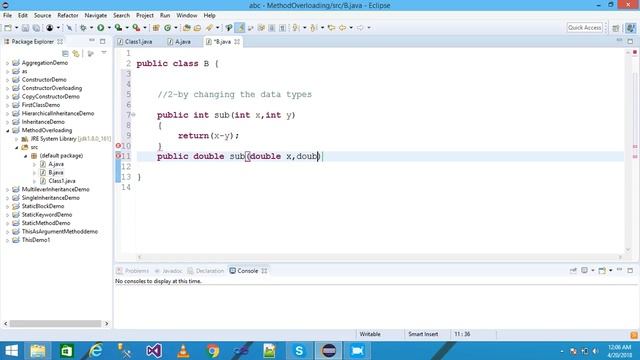
Task: Expand the AggregationDemo project
Action: pos(7,63)
